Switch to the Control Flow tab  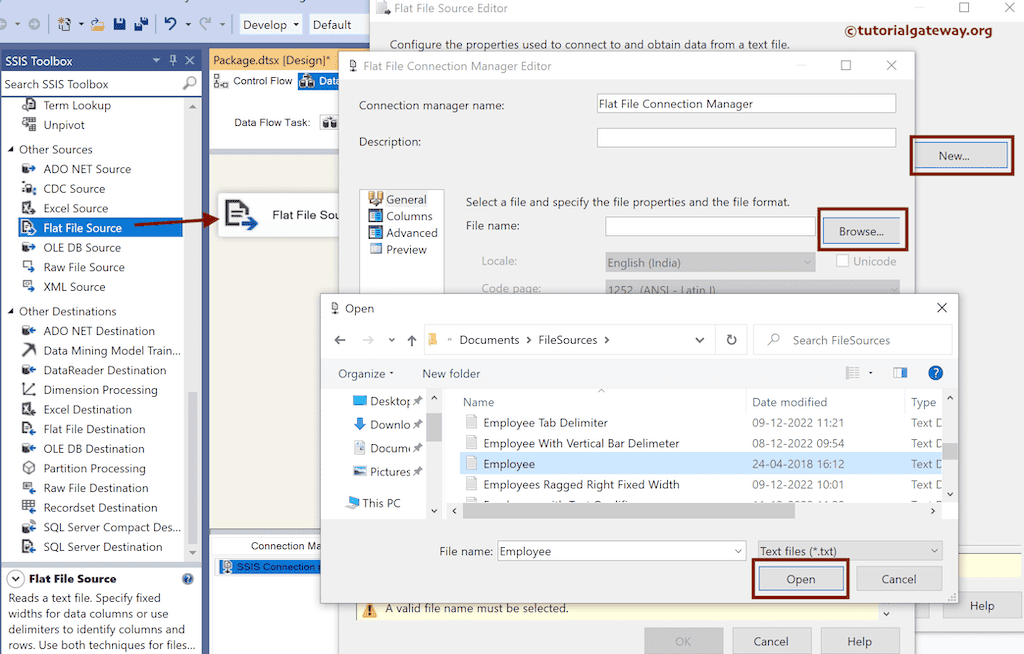tap(254, 81)
